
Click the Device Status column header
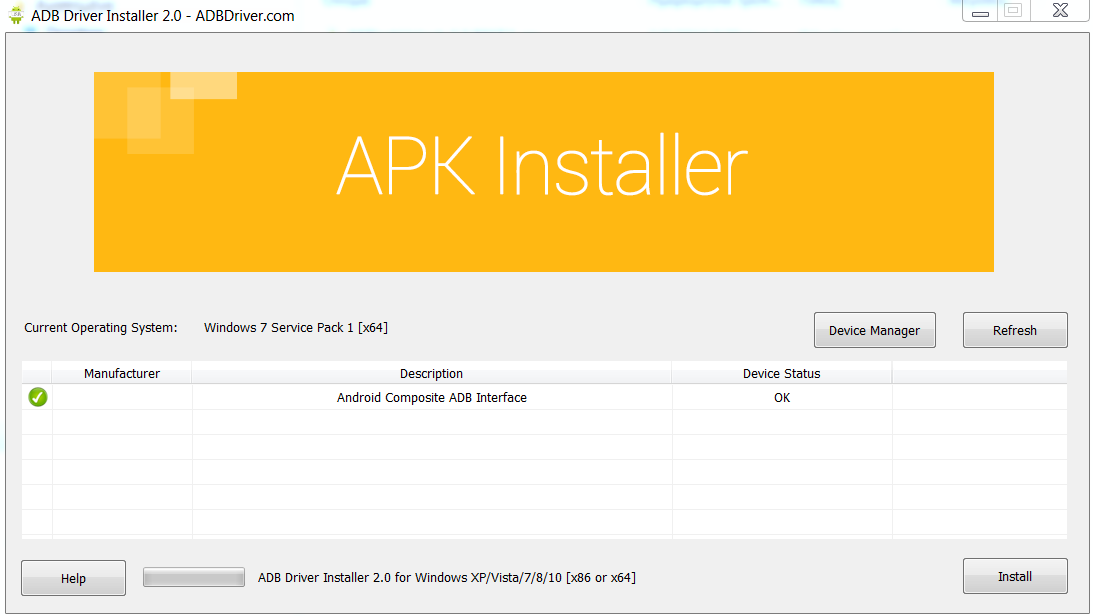click(x=781, y=374)
